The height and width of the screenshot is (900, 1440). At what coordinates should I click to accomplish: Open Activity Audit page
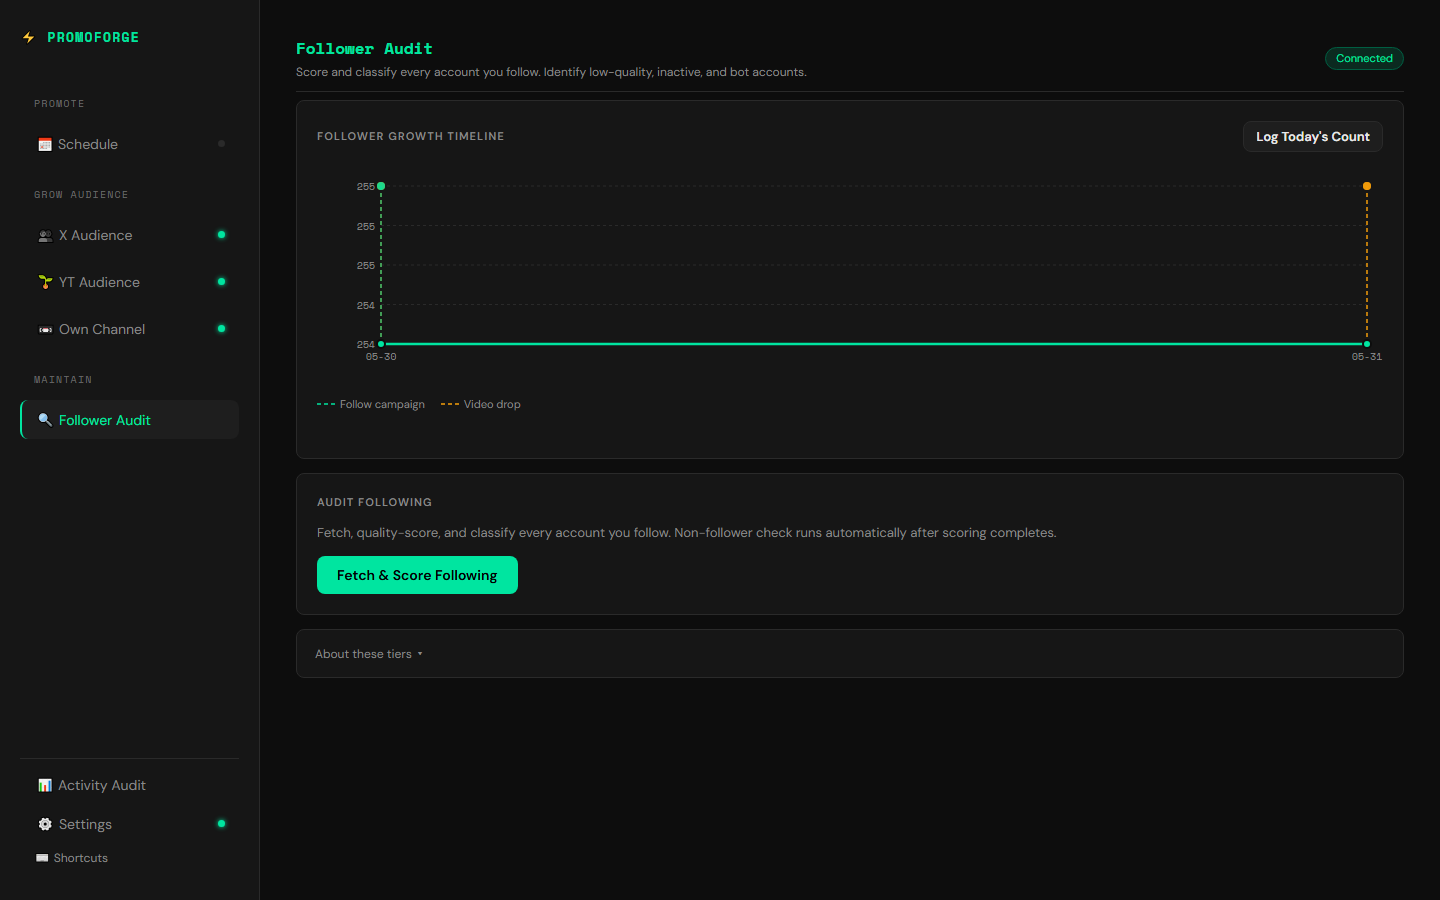pyautogui.click(x=129, y=785)
